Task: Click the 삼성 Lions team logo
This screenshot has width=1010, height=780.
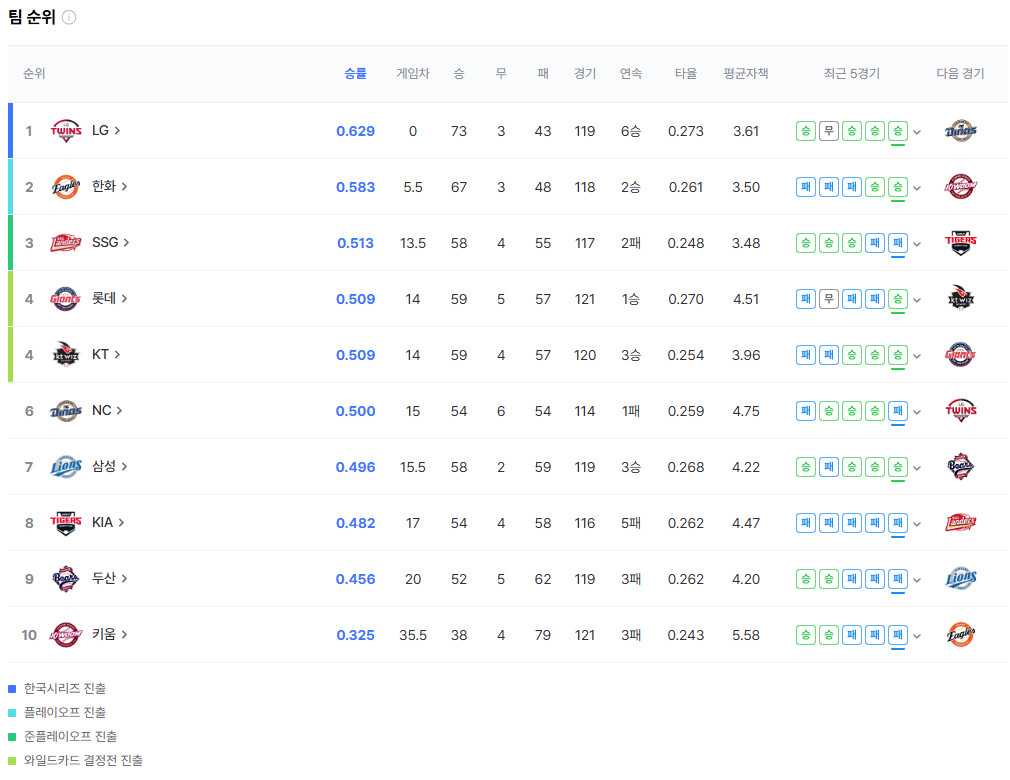Action: click(65, 467)
